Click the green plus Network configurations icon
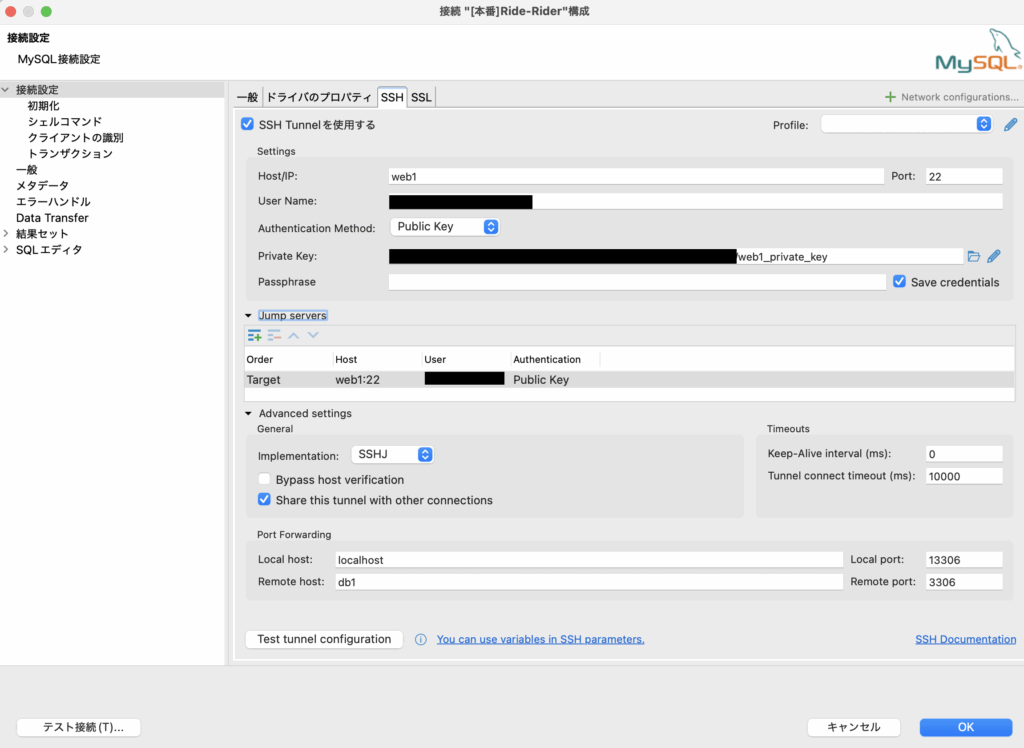Image resolution: width=1024 pixels, height=748 pixels. (890, 97)
